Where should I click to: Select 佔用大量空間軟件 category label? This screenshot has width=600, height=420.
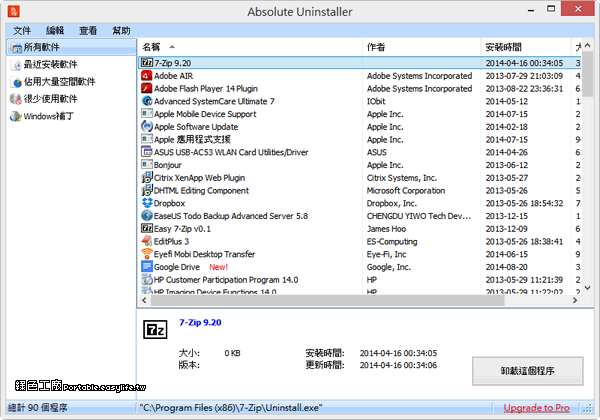59,81
